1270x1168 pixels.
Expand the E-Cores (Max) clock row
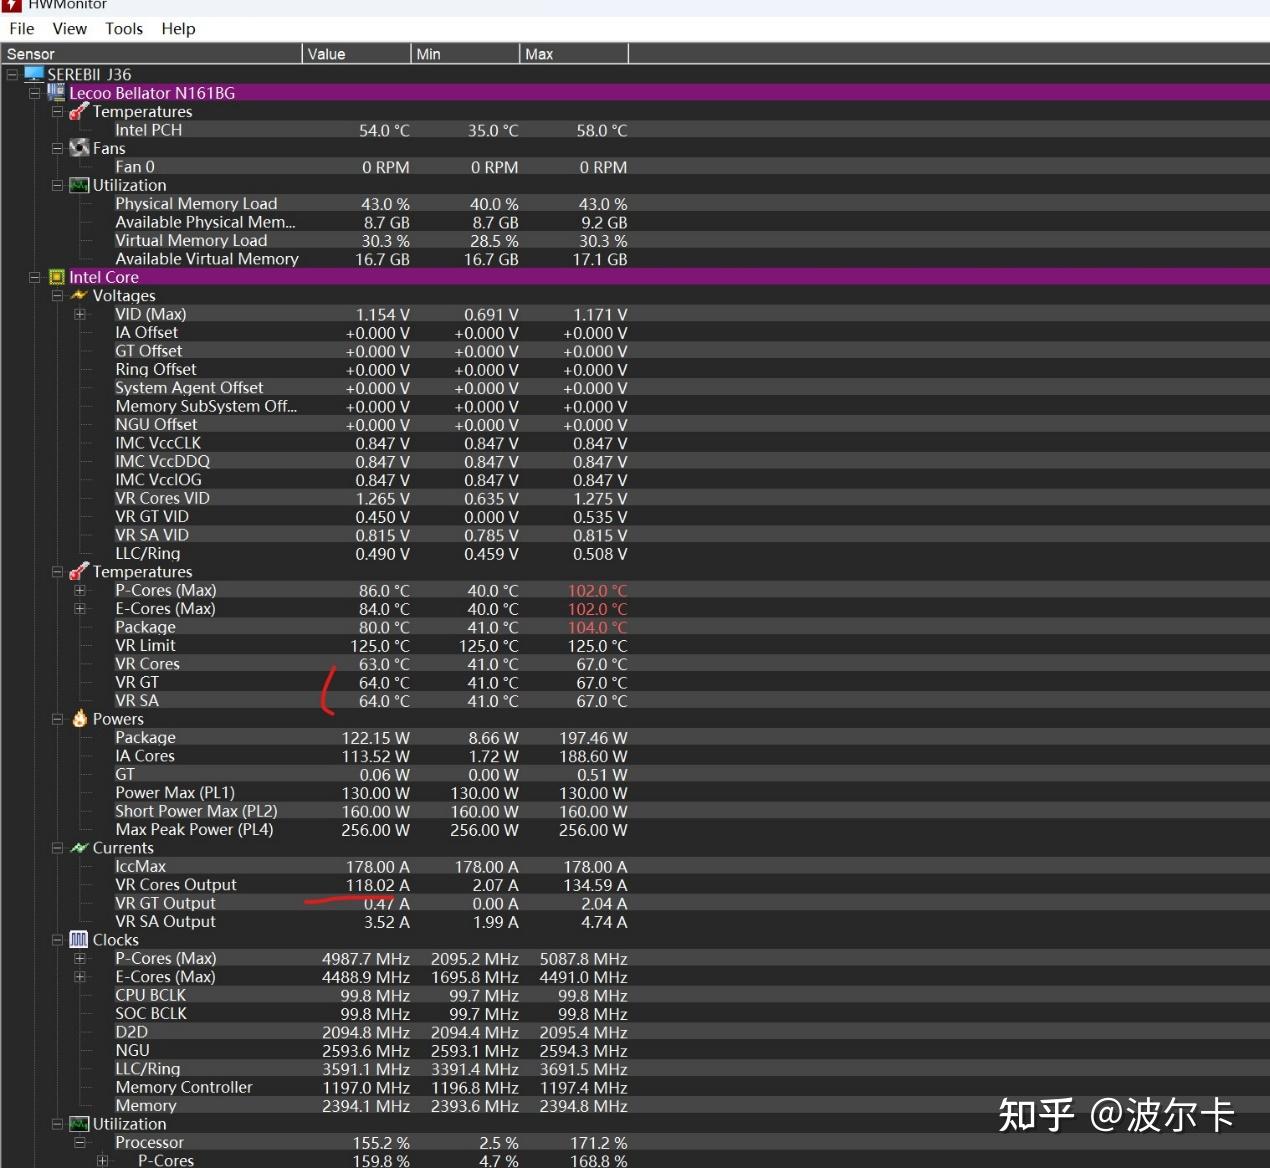(x=79, y=976)
